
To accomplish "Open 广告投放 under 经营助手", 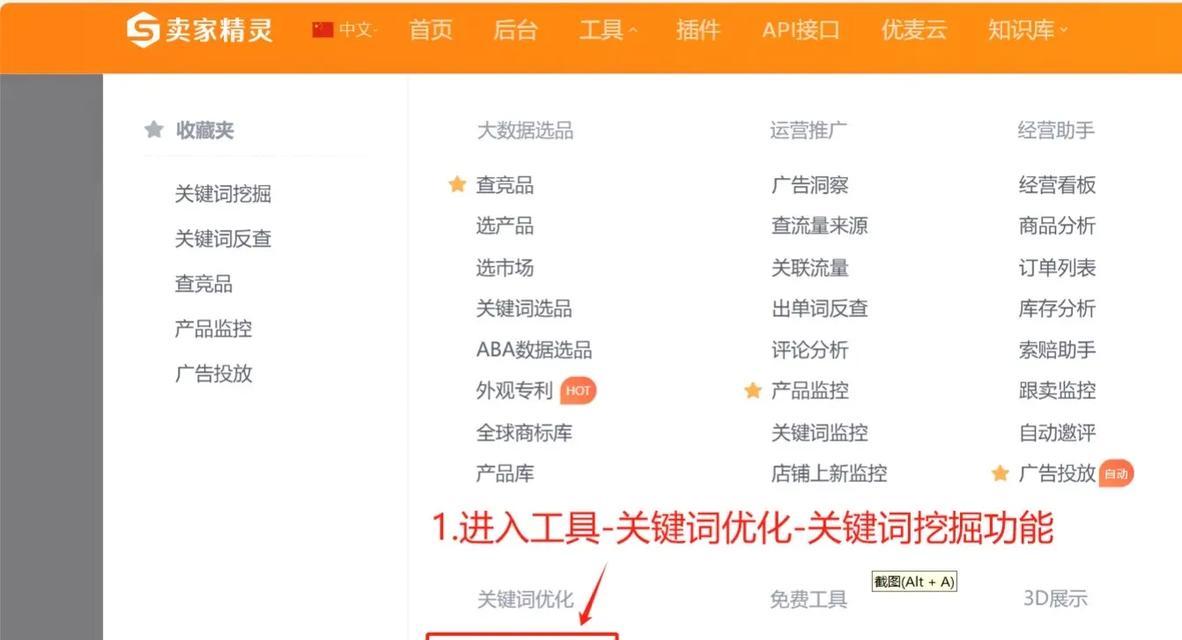I will 1058,473.
